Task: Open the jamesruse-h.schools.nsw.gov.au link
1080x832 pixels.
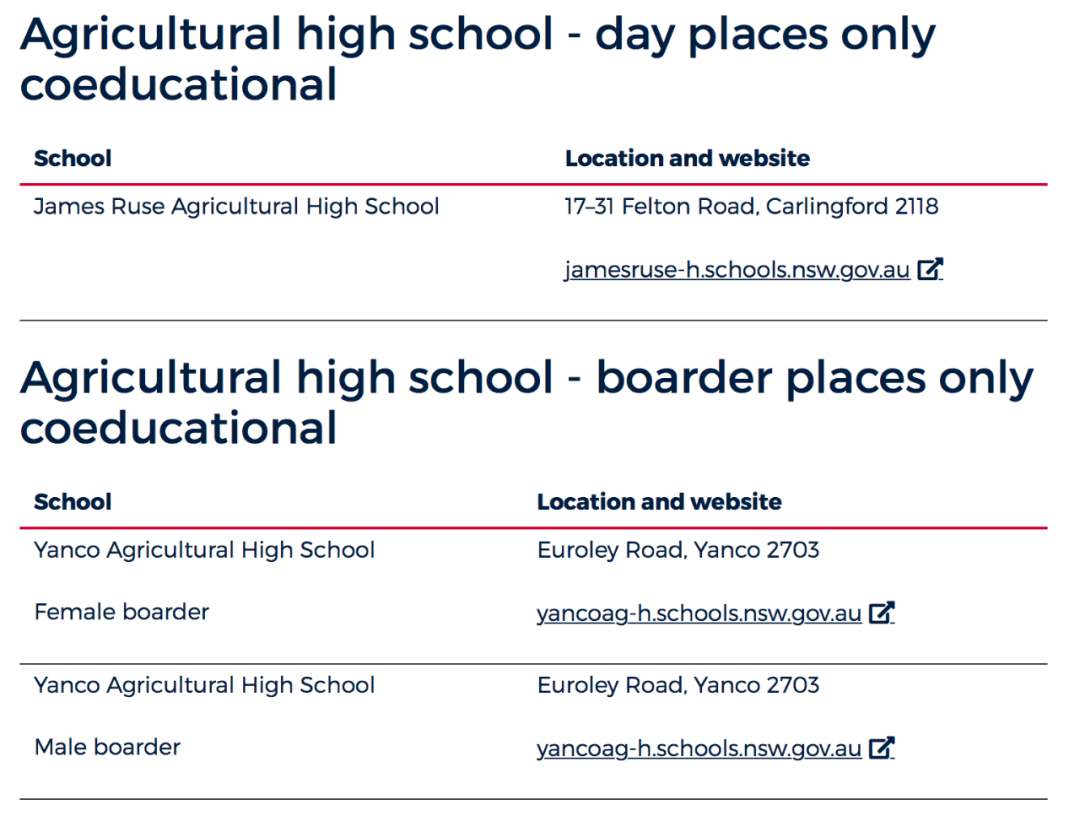Action: (737, 269)
